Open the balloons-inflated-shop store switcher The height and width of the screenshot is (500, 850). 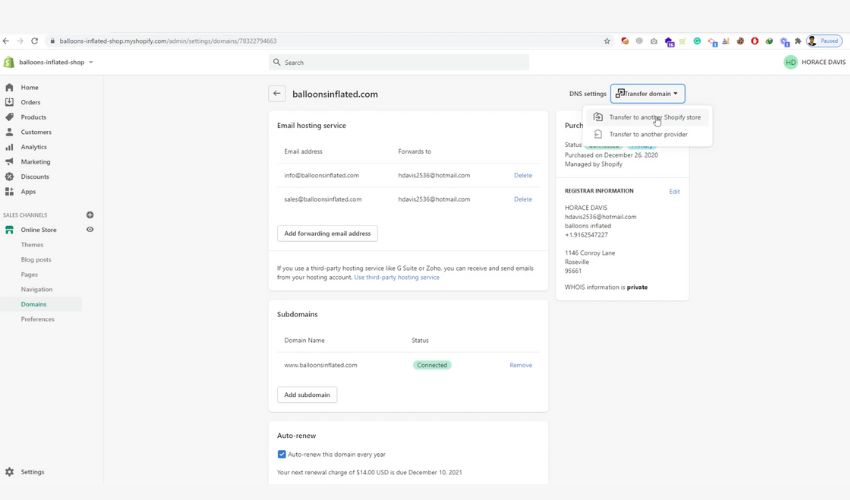click(x=56, y=62)
